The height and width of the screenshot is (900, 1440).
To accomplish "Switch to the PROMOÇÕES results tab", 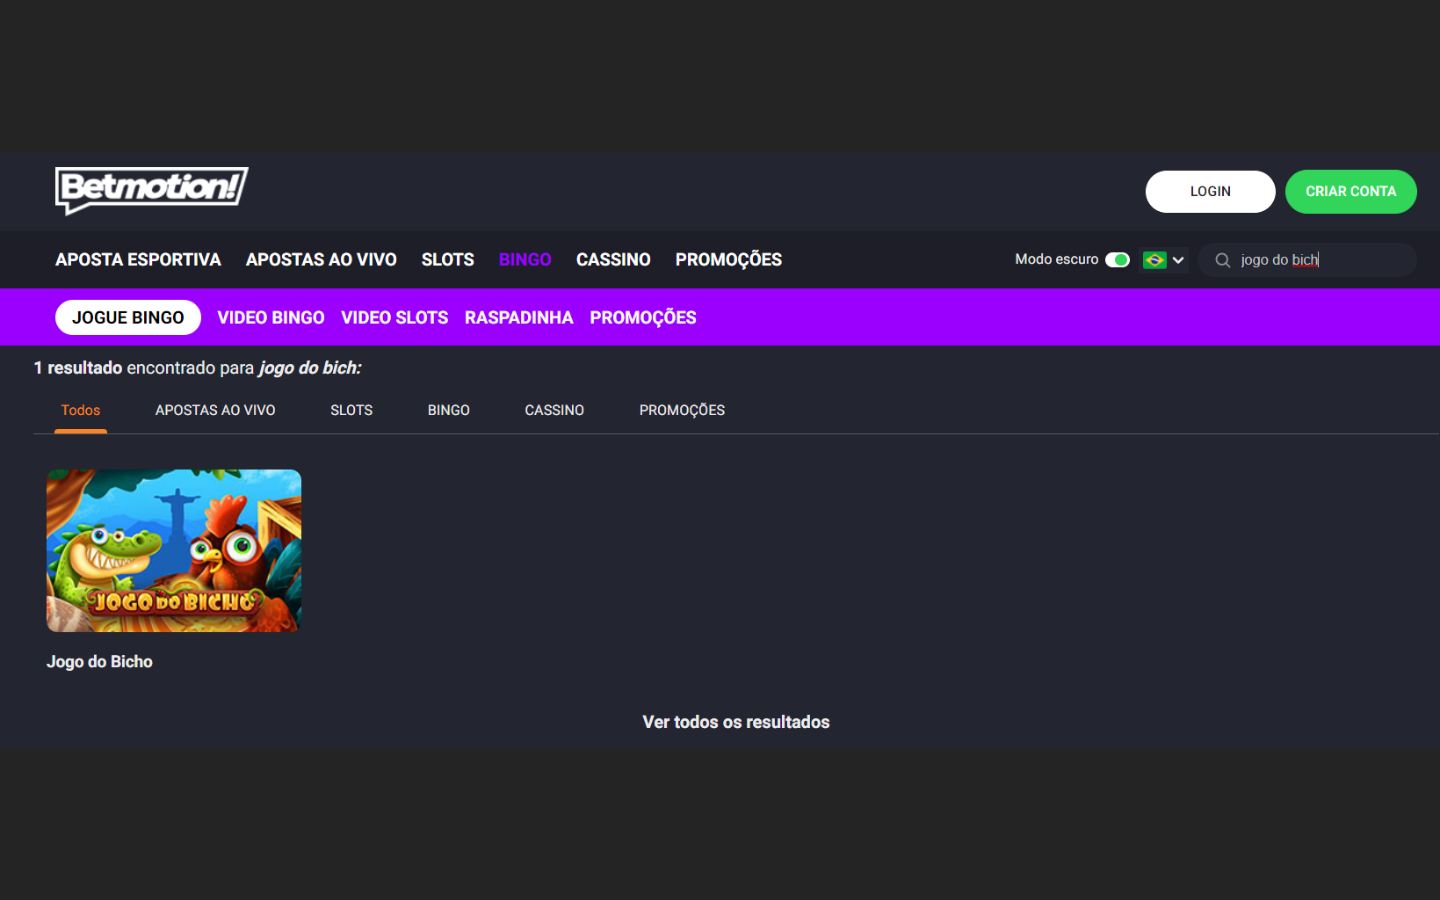I will click(682, 410).
